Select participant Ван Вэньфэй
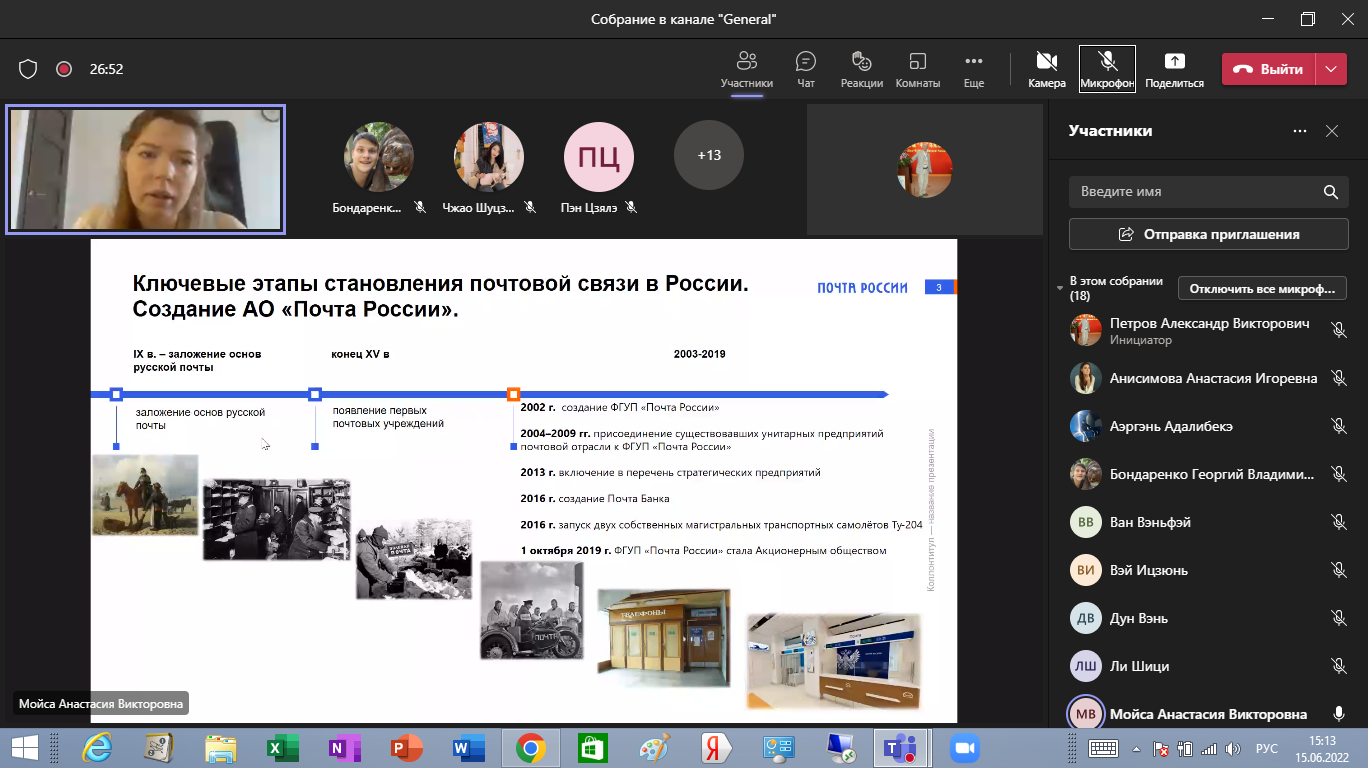 point(1208,522)
